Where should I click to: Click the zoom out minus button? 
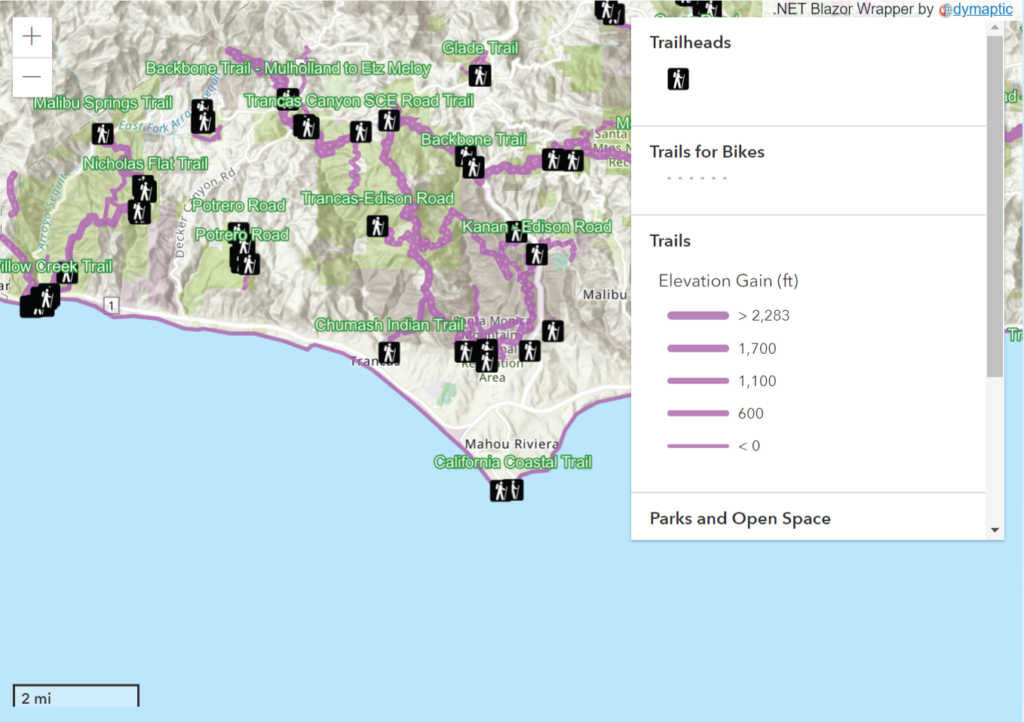point(32,77)
